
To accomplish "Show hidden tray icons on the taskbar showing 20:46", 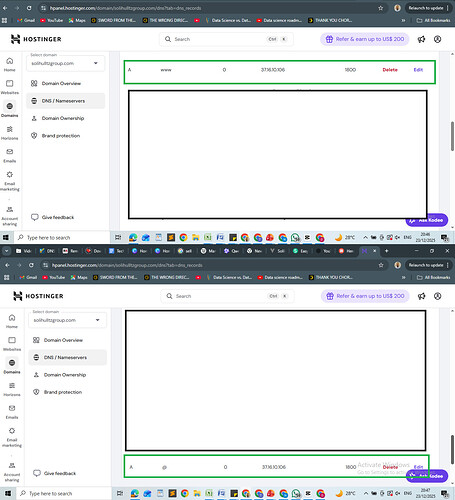I will tap(365, 237).
